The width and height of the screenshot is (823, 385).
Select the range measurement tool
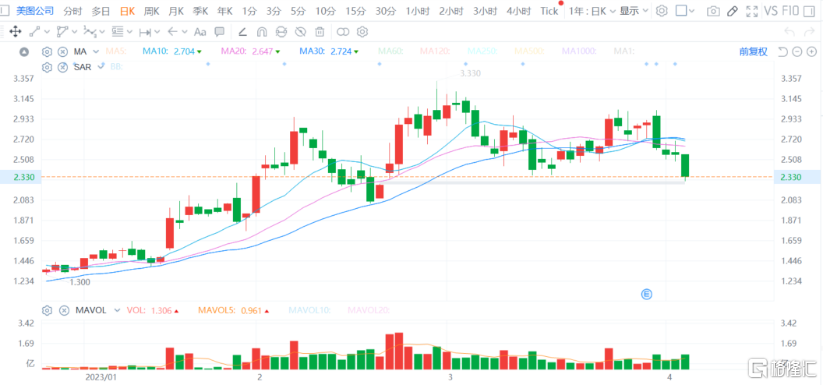coord(145,32)
